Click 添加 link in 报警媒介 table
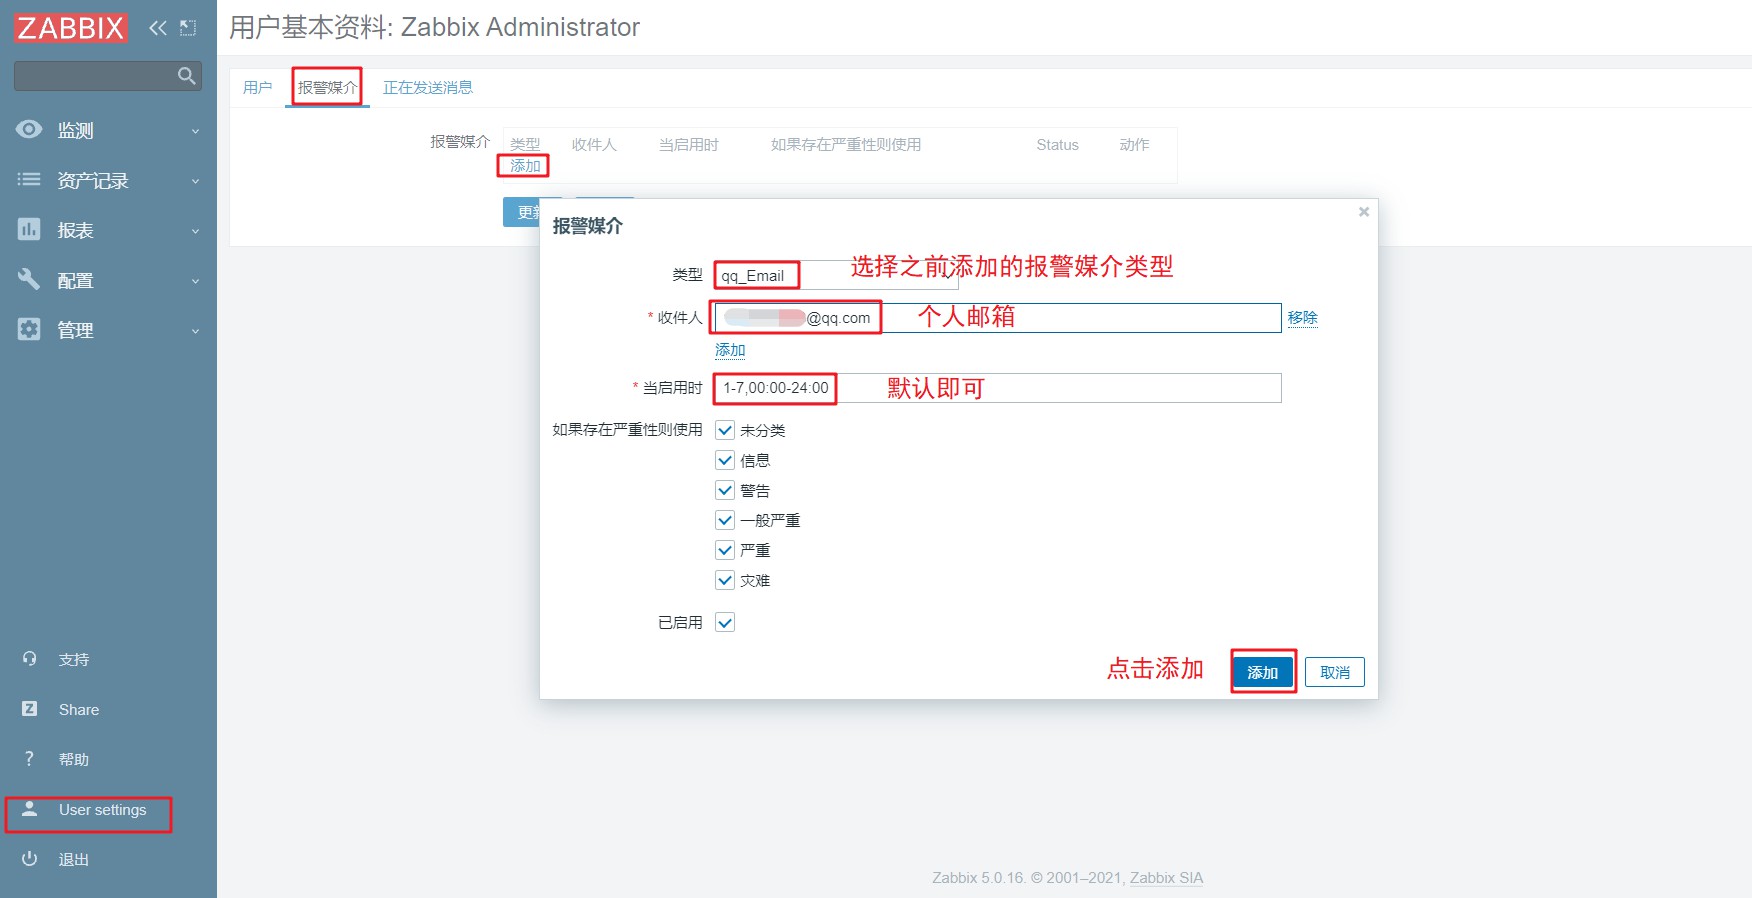 pyautogui.click(x=525, y=166)
